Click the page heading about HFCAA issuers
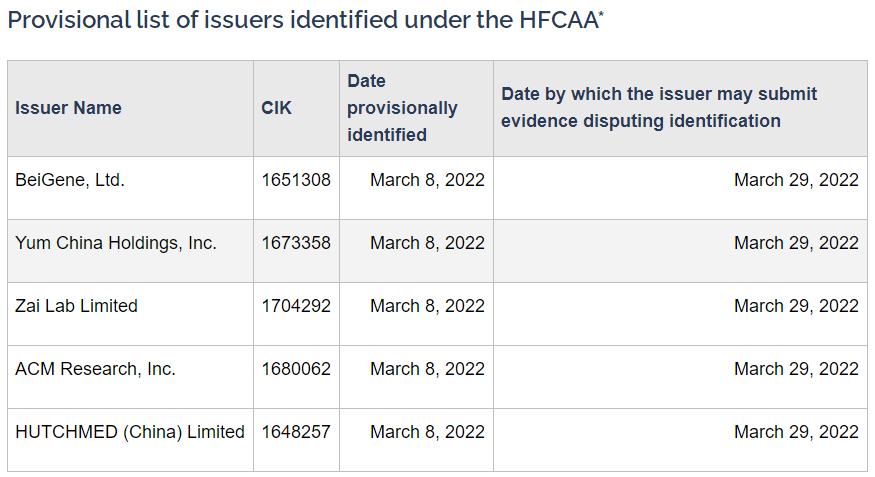This screenshot has height=477, width=875. point(305,20)
